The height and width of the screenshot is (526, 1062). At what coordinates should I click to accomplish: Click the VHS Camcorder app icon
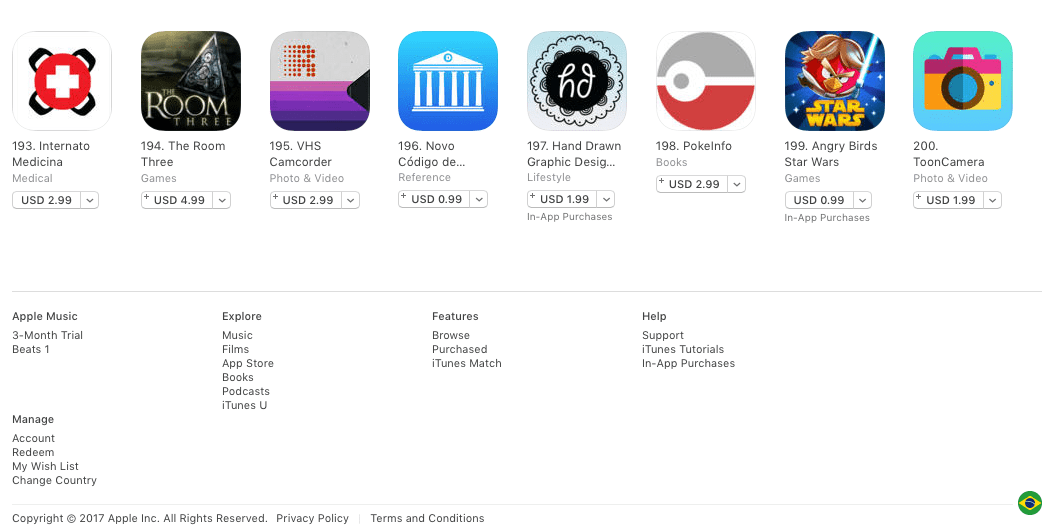[x=320, y=81]
